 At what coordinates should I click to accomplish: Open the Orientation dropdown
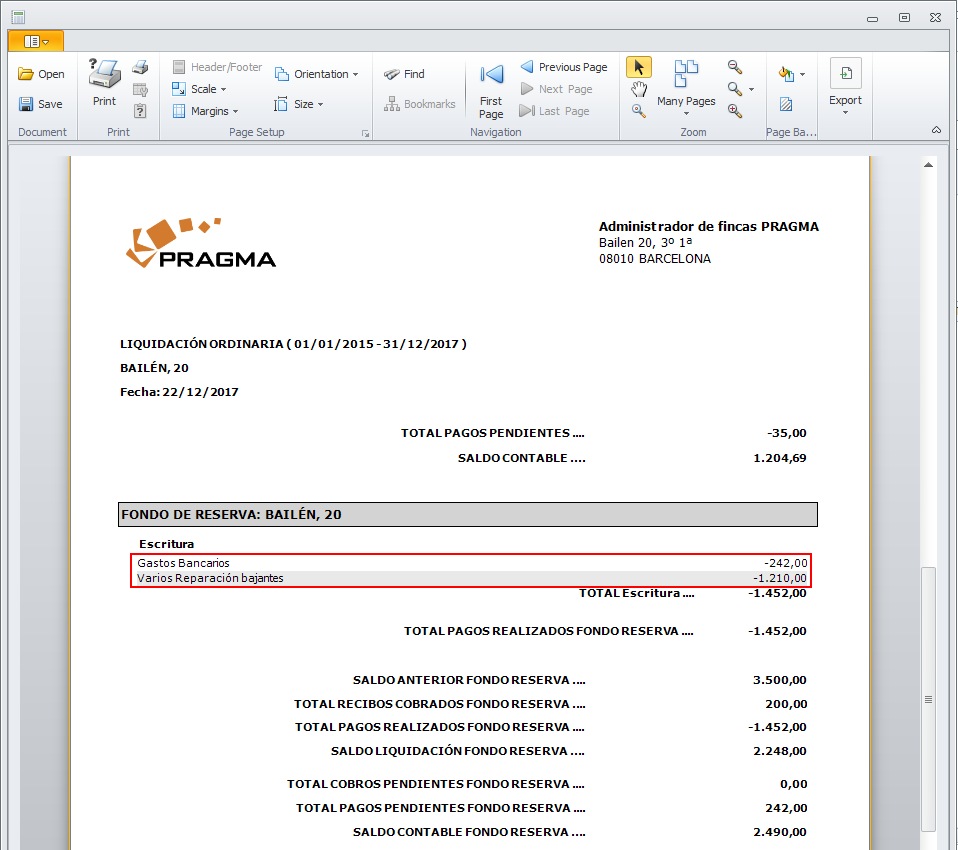[x=316, y=74]
